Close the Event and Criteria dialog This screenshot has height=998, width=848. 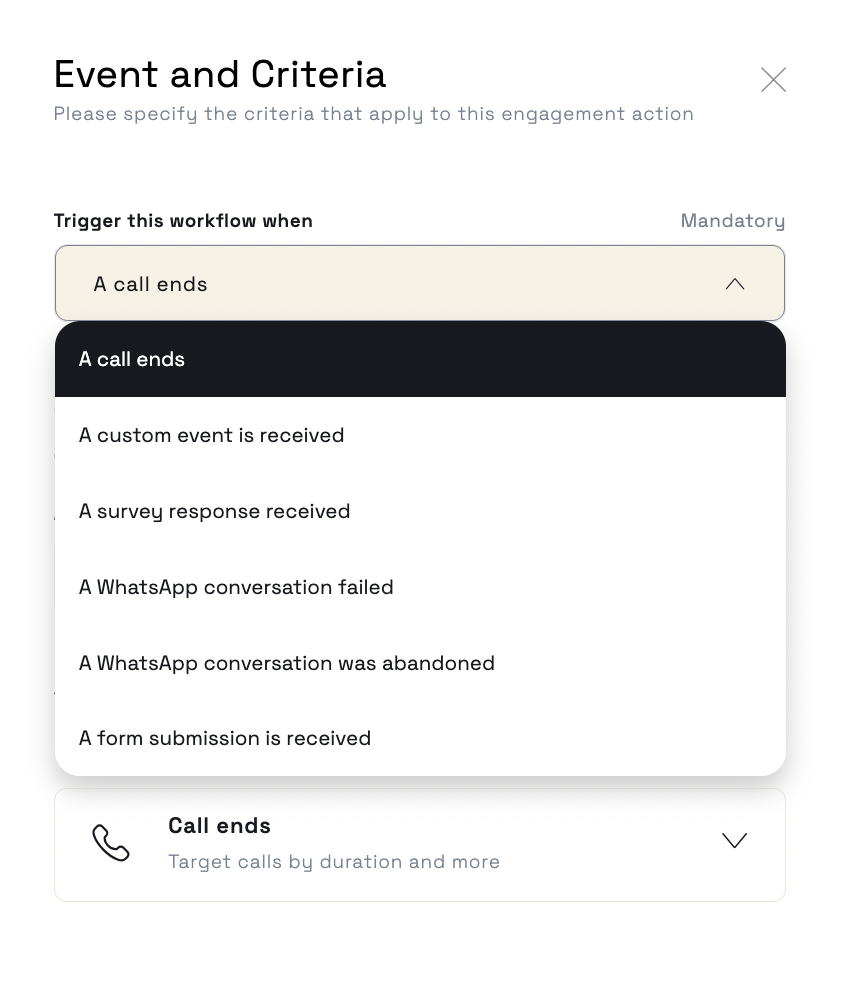point(773,80)
